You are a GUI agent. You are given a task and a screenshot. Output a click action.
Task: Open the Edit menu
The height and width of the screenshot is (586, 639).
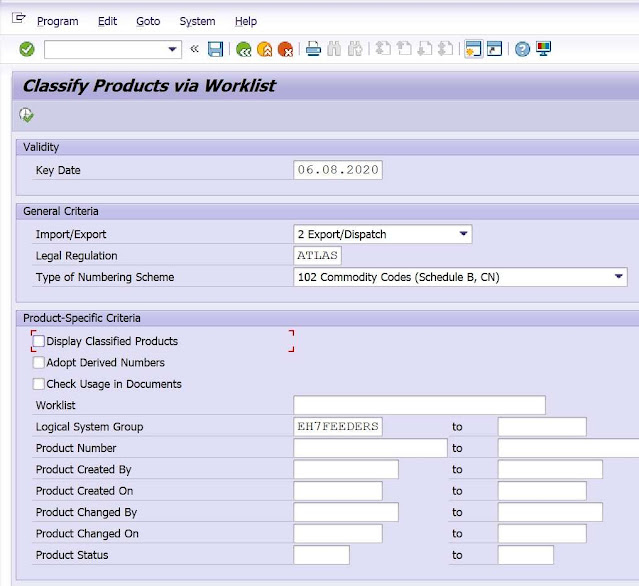coord(107,21)
